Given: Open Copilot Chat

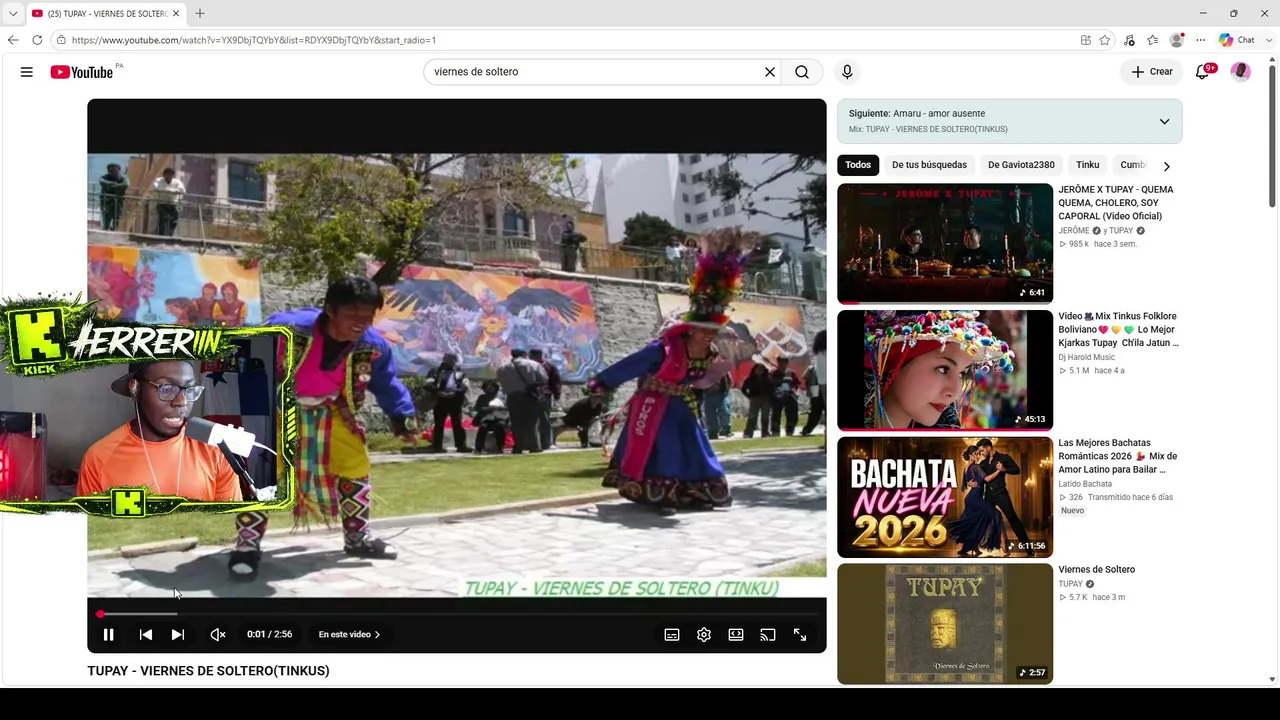Looking at the screenshot, I should pos(1237,40).
